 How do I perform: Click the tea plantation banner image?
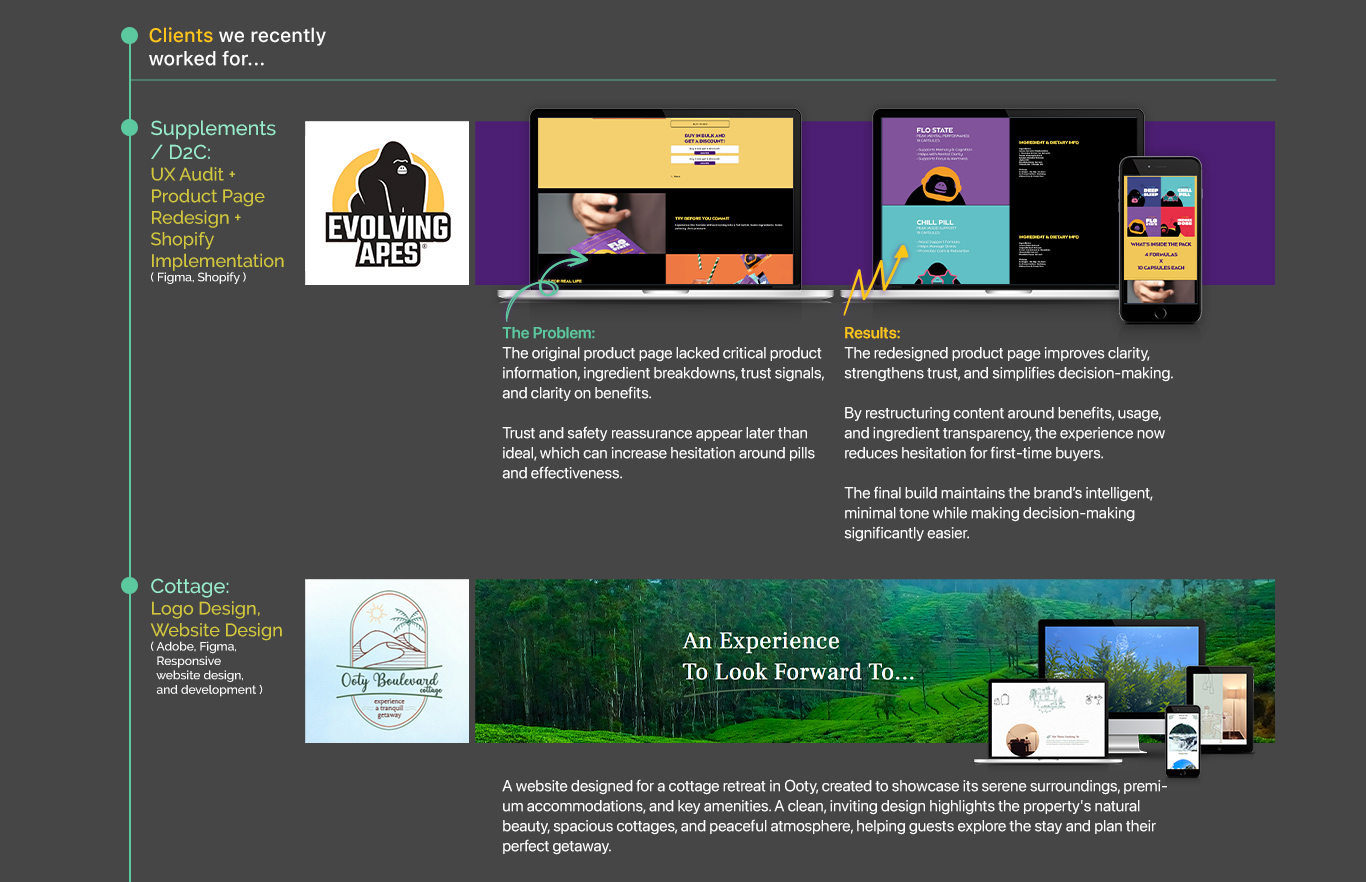(875, 661)
